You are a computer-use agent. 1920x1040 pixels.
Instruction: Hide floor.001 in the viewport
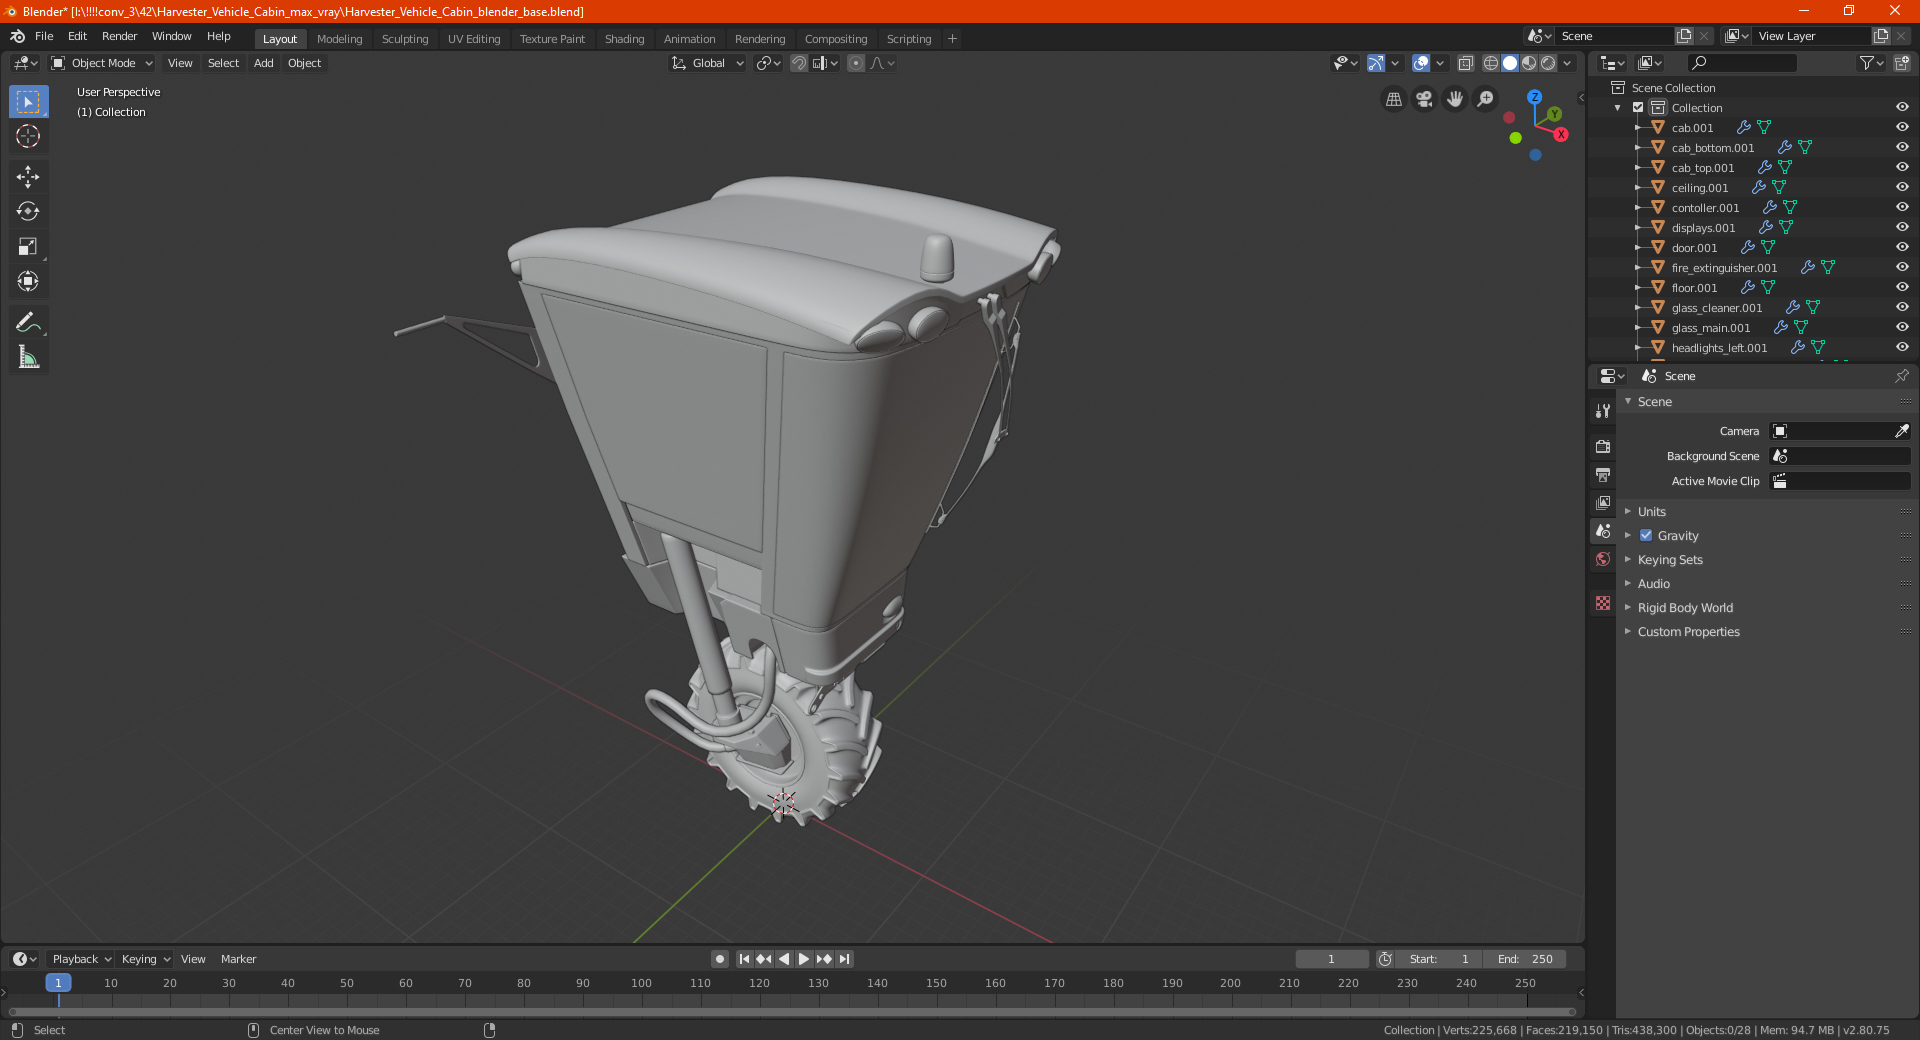click(x=1902, y=287)
